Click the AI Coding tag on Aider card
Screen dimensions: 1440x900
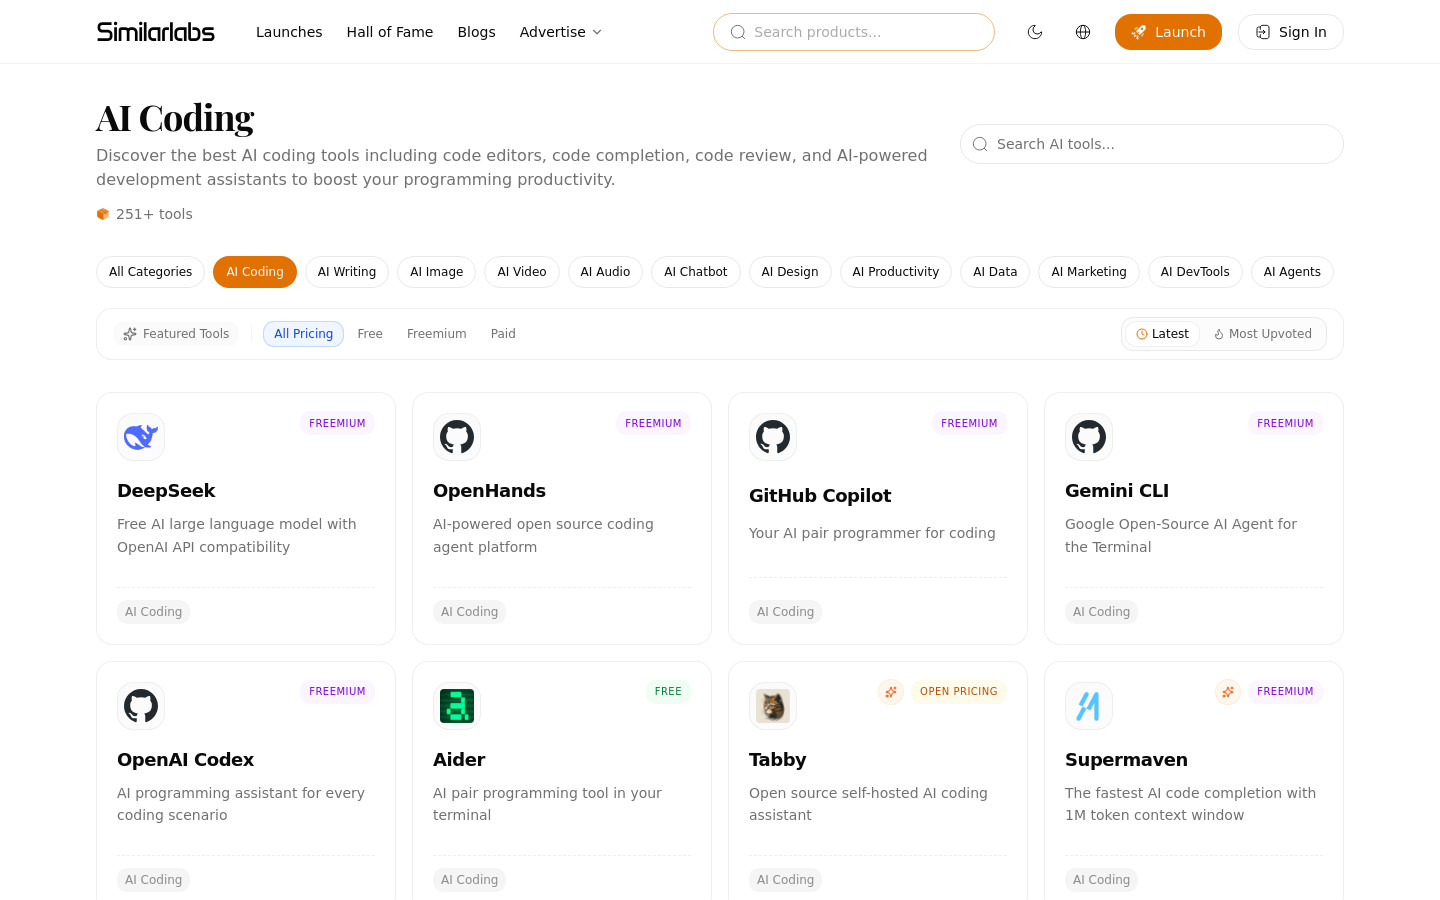[x=469, y=880]
